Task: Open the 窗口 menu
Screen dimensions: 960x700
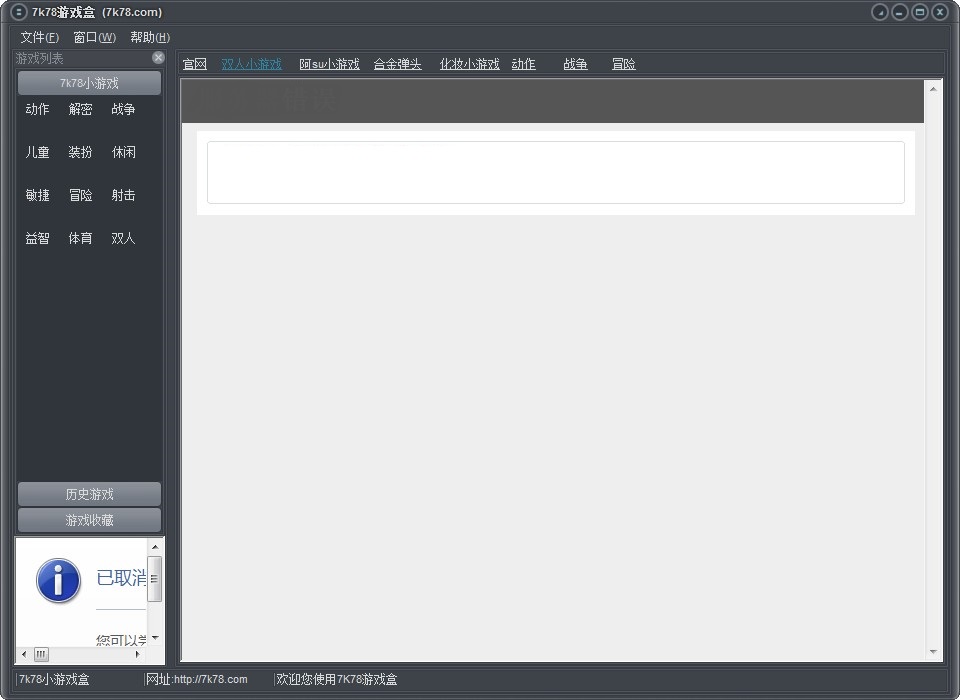Action: [94, 38]
